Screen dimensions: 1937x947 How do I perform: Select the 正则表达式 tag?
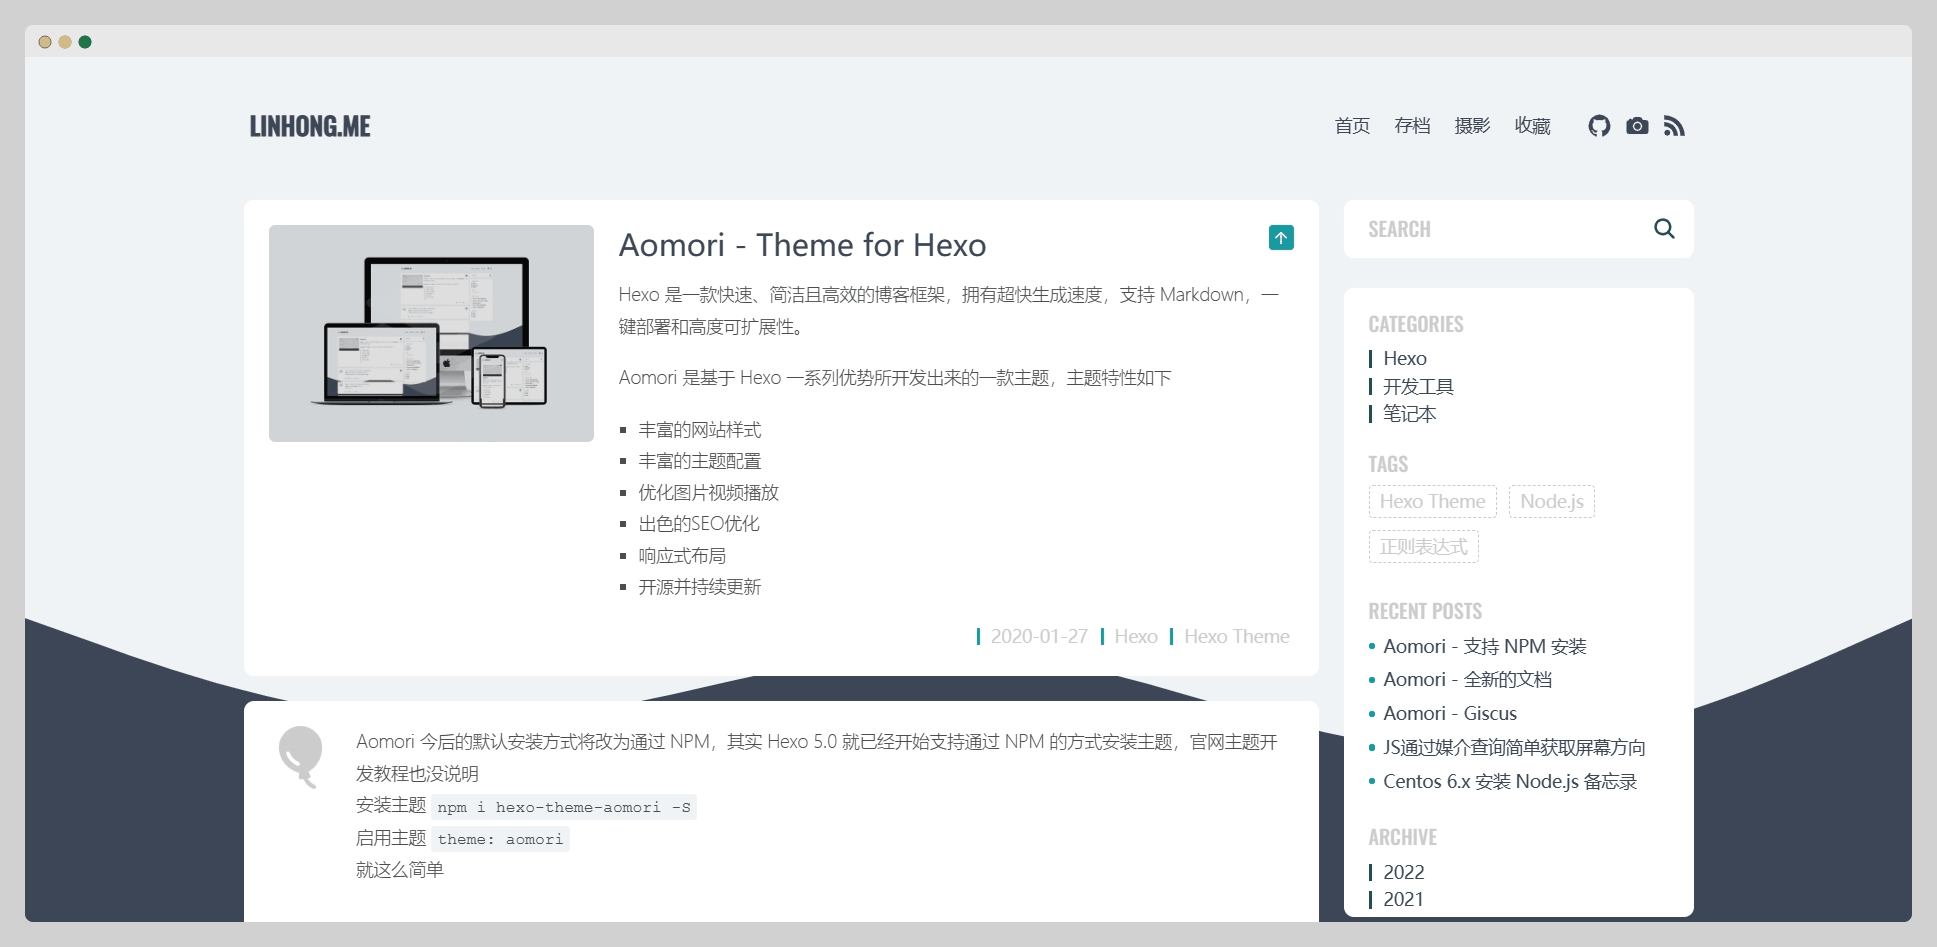pos(1423,547)
